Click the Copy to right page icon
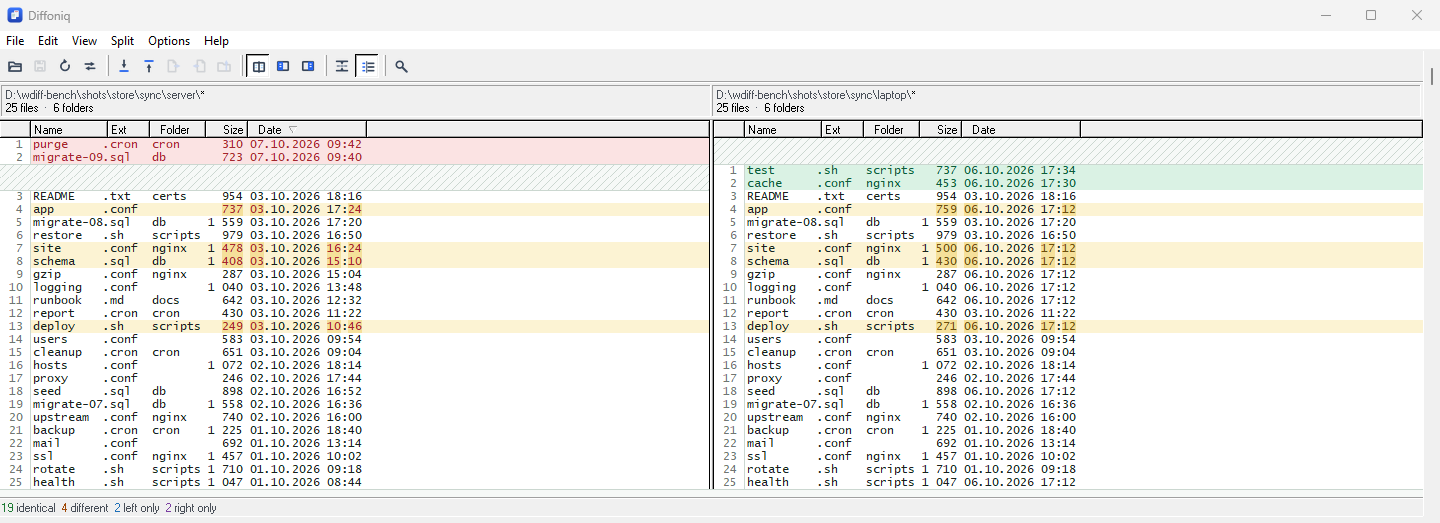This screenshot has width=1440, height=523. (x=174, y=66)
